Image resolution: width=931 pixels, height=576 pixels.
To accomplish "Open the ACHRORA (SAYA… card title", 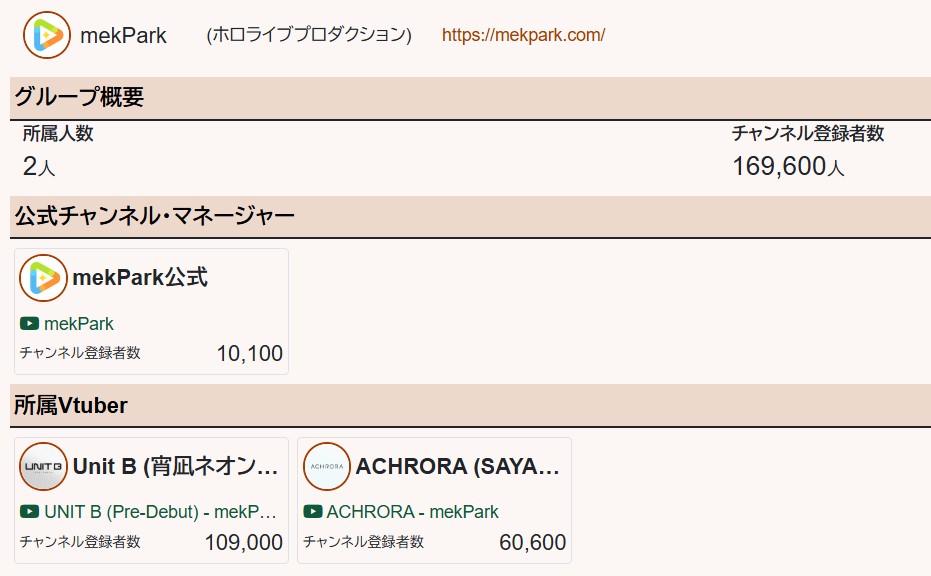I will [x=458, y=466].
